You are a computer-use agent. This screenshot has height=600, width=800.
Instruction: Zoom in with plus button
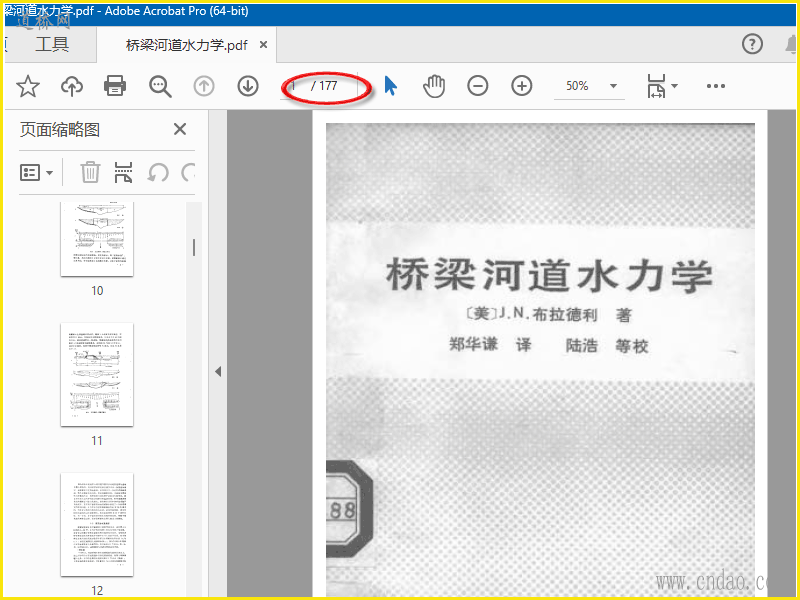521,86
